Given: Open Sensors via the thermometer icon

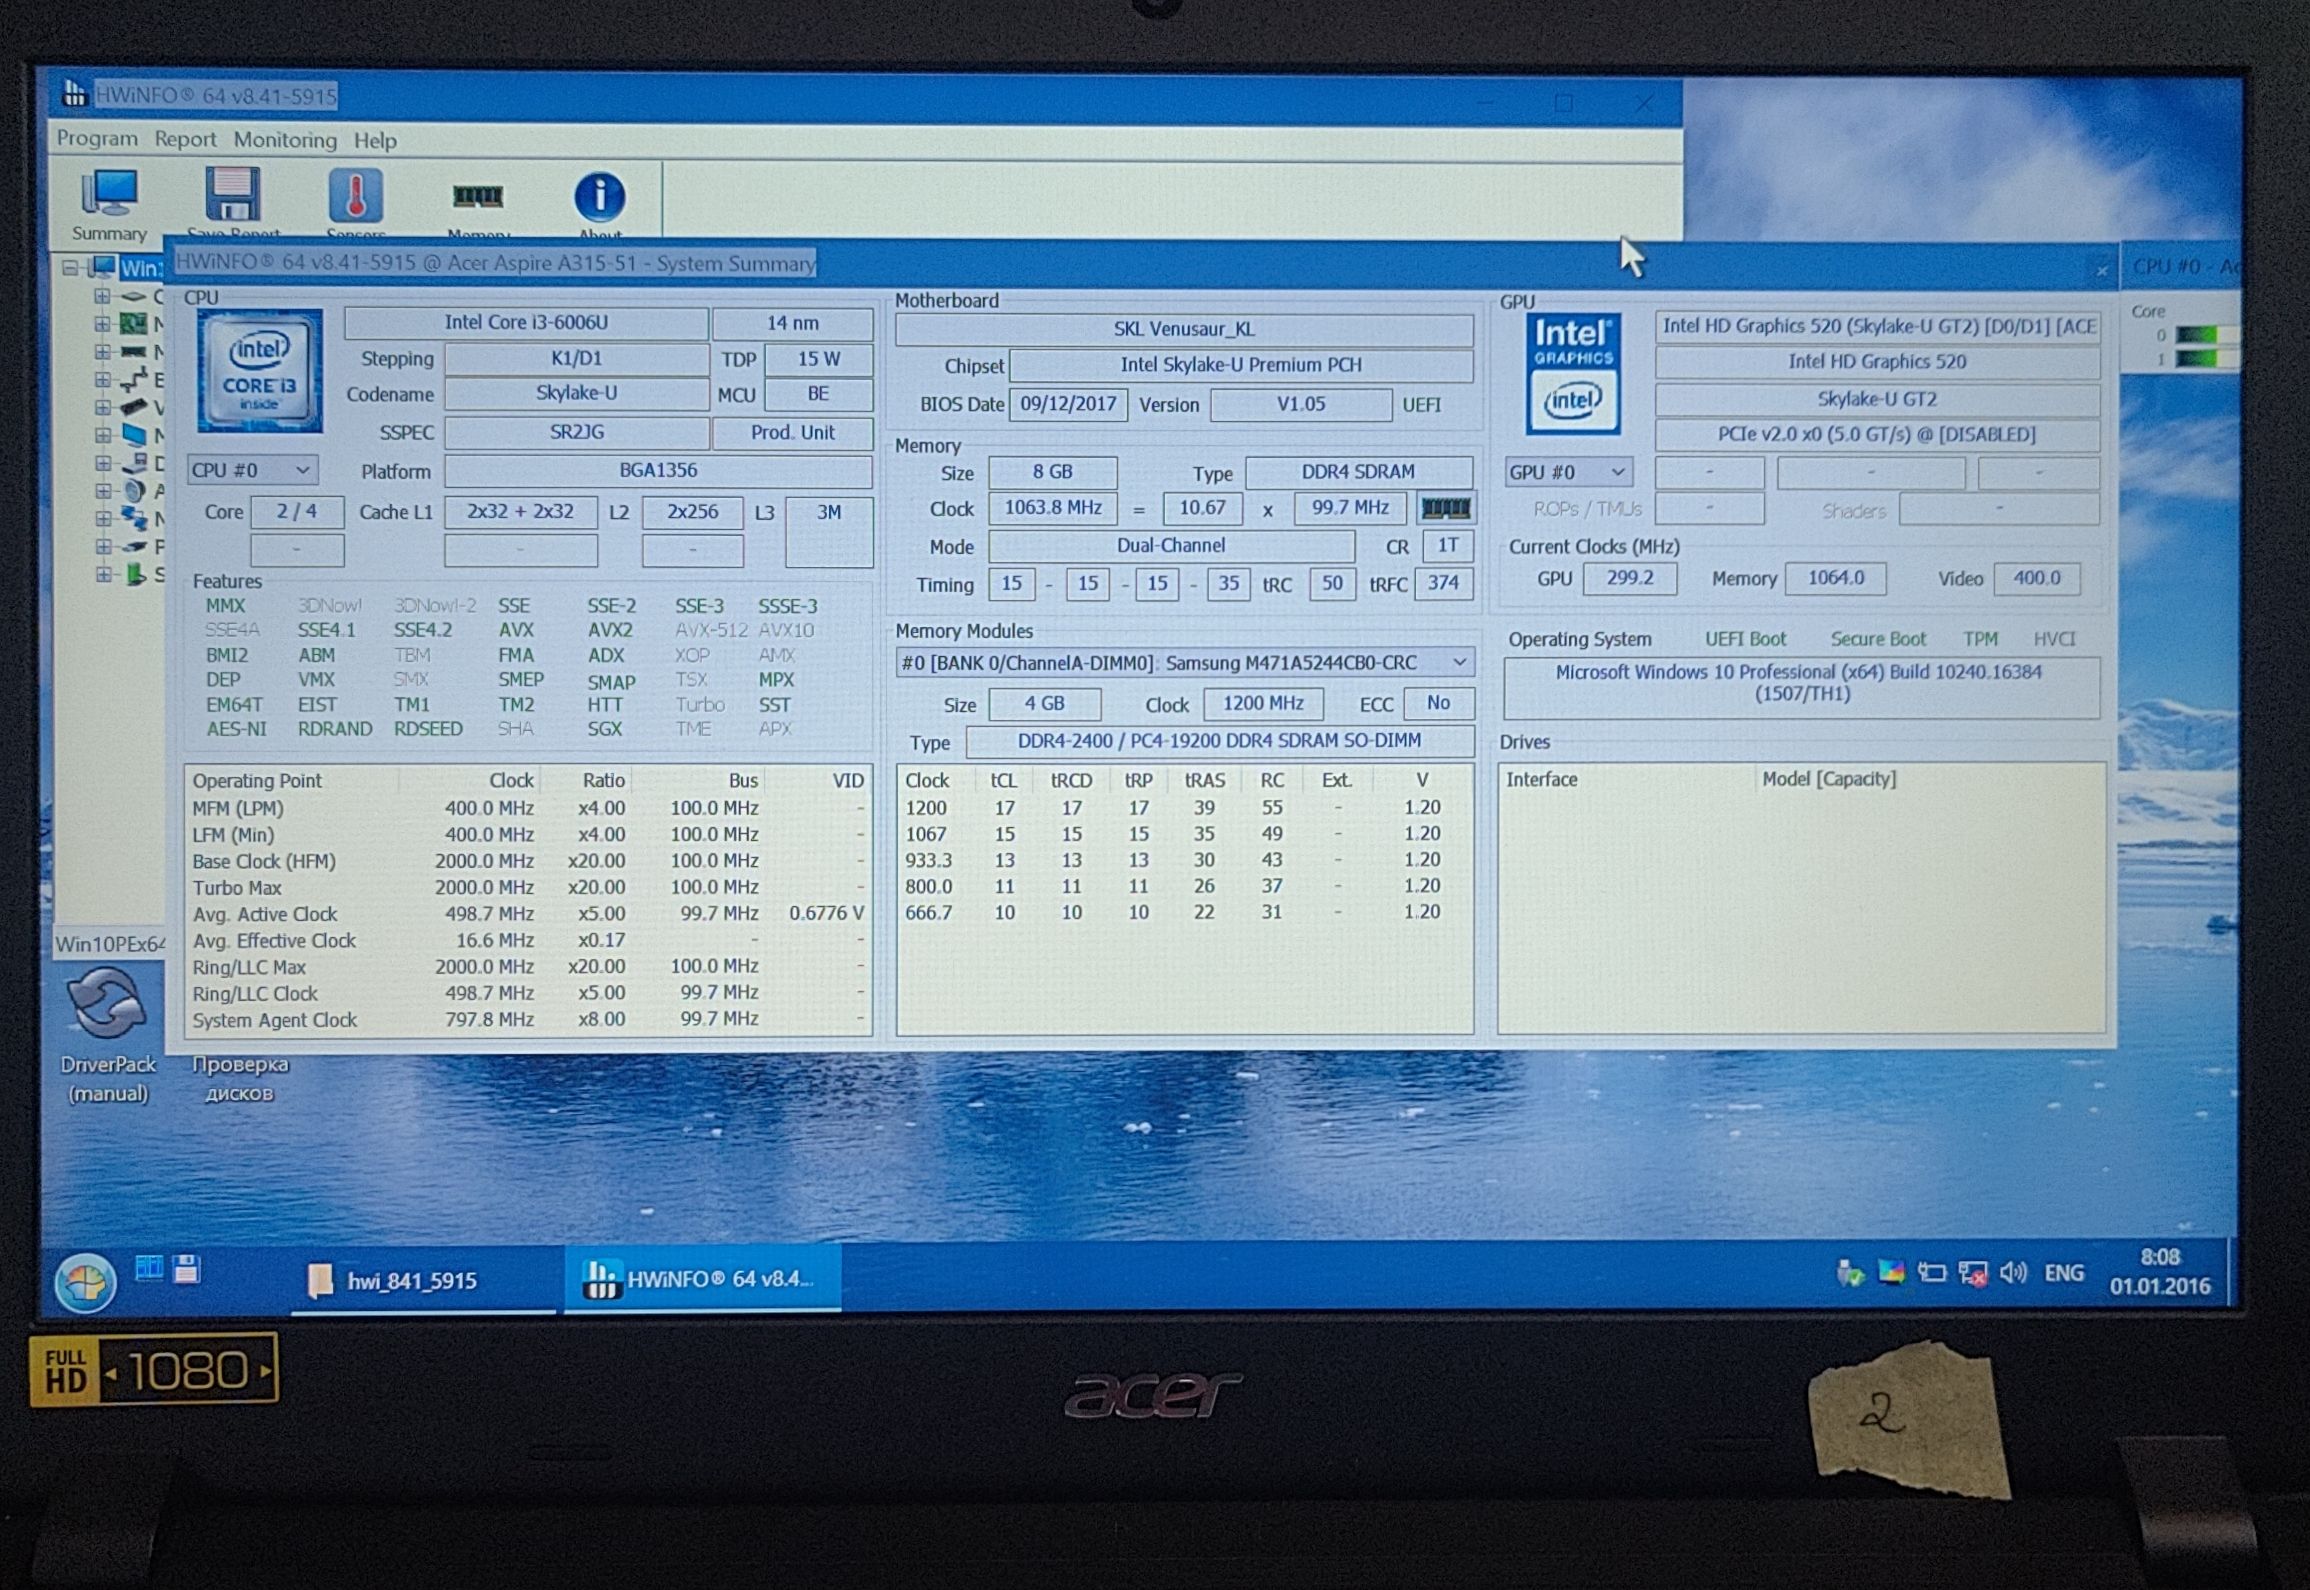Looking at the screenshot, I should [x=356, y=196].
